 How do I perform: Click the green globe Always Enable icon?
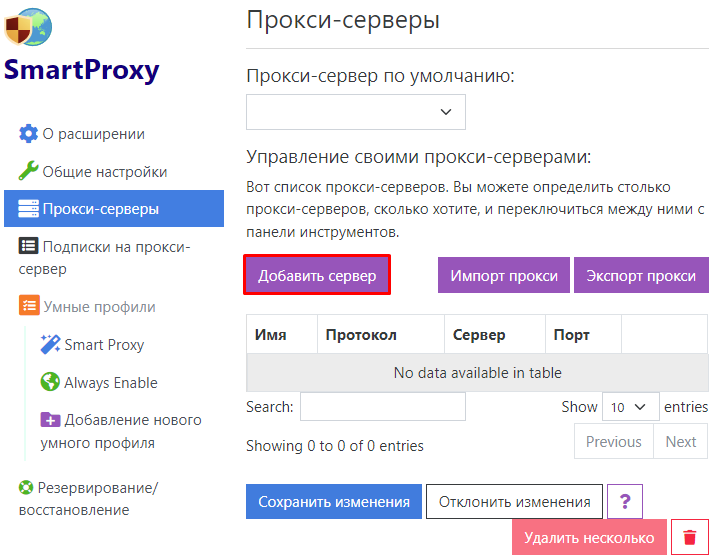coord(50,382)
